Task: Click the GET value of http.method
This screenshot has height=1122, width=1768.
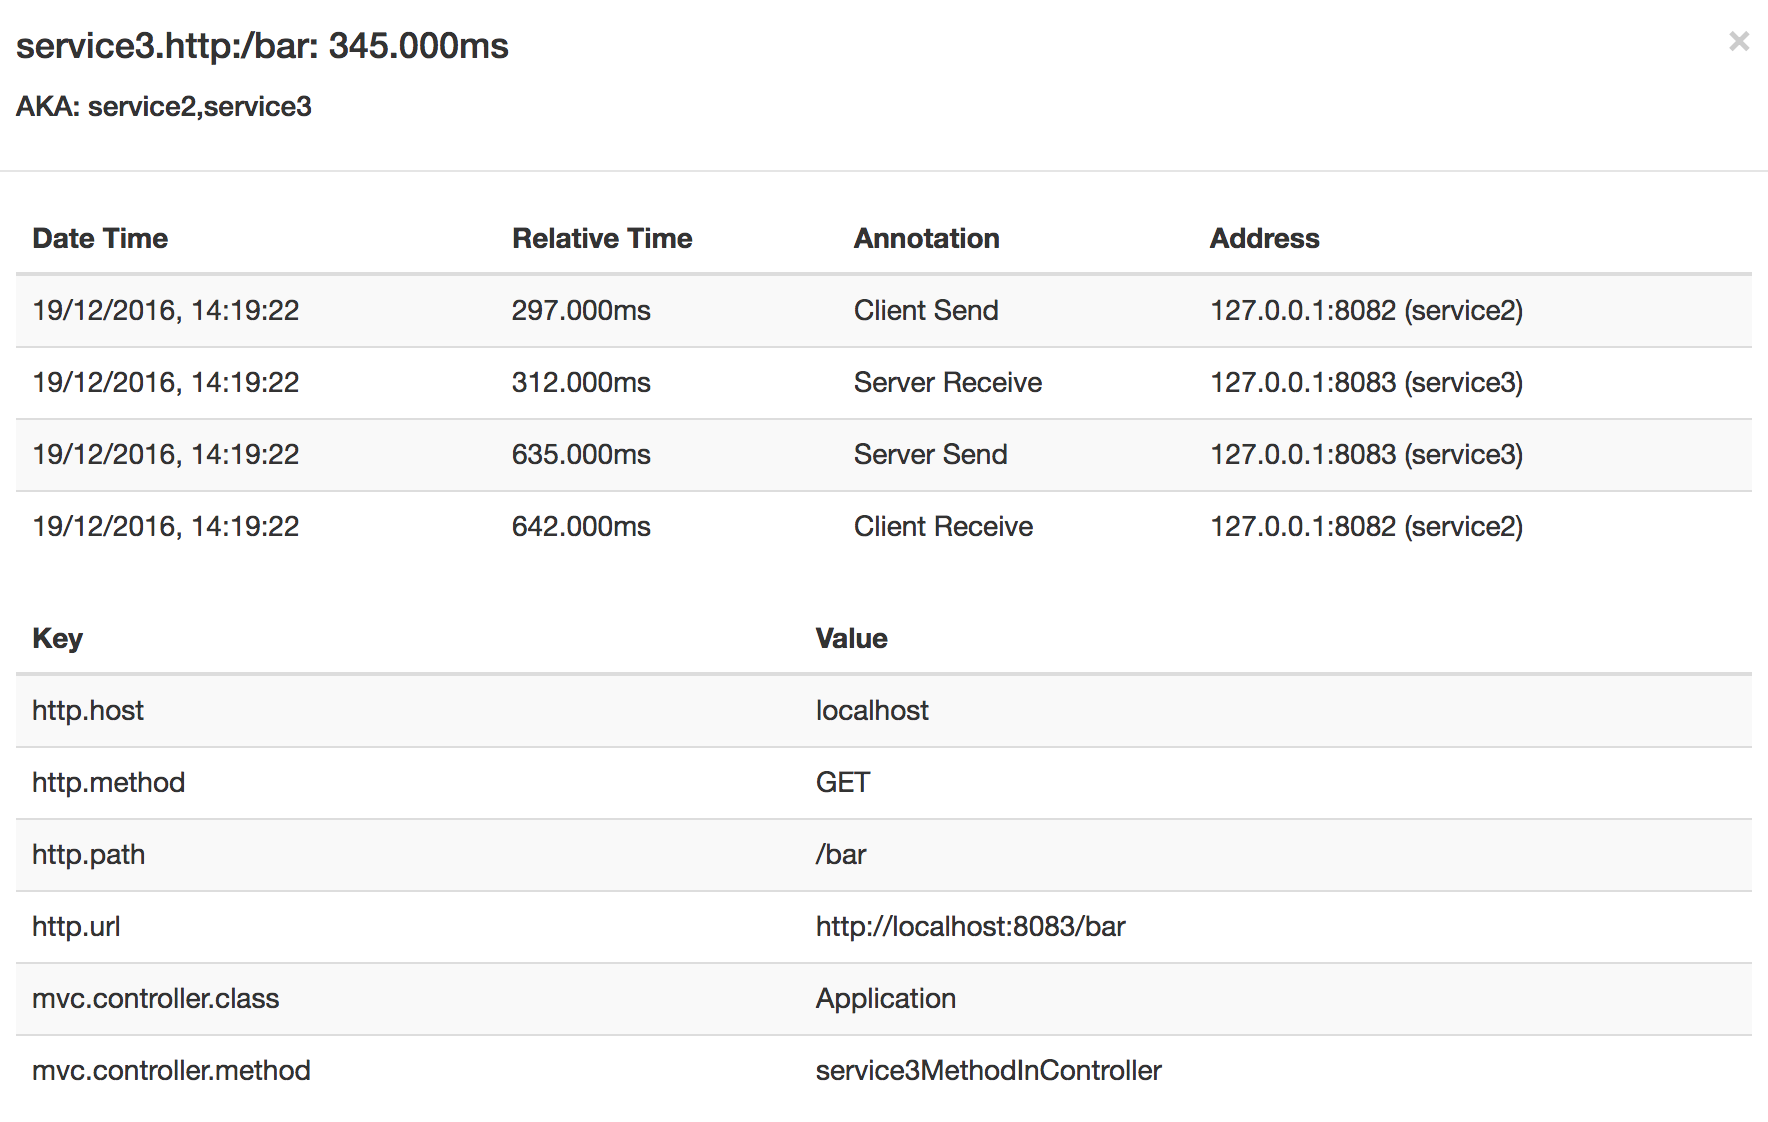Action: click(x=843, y=782)
